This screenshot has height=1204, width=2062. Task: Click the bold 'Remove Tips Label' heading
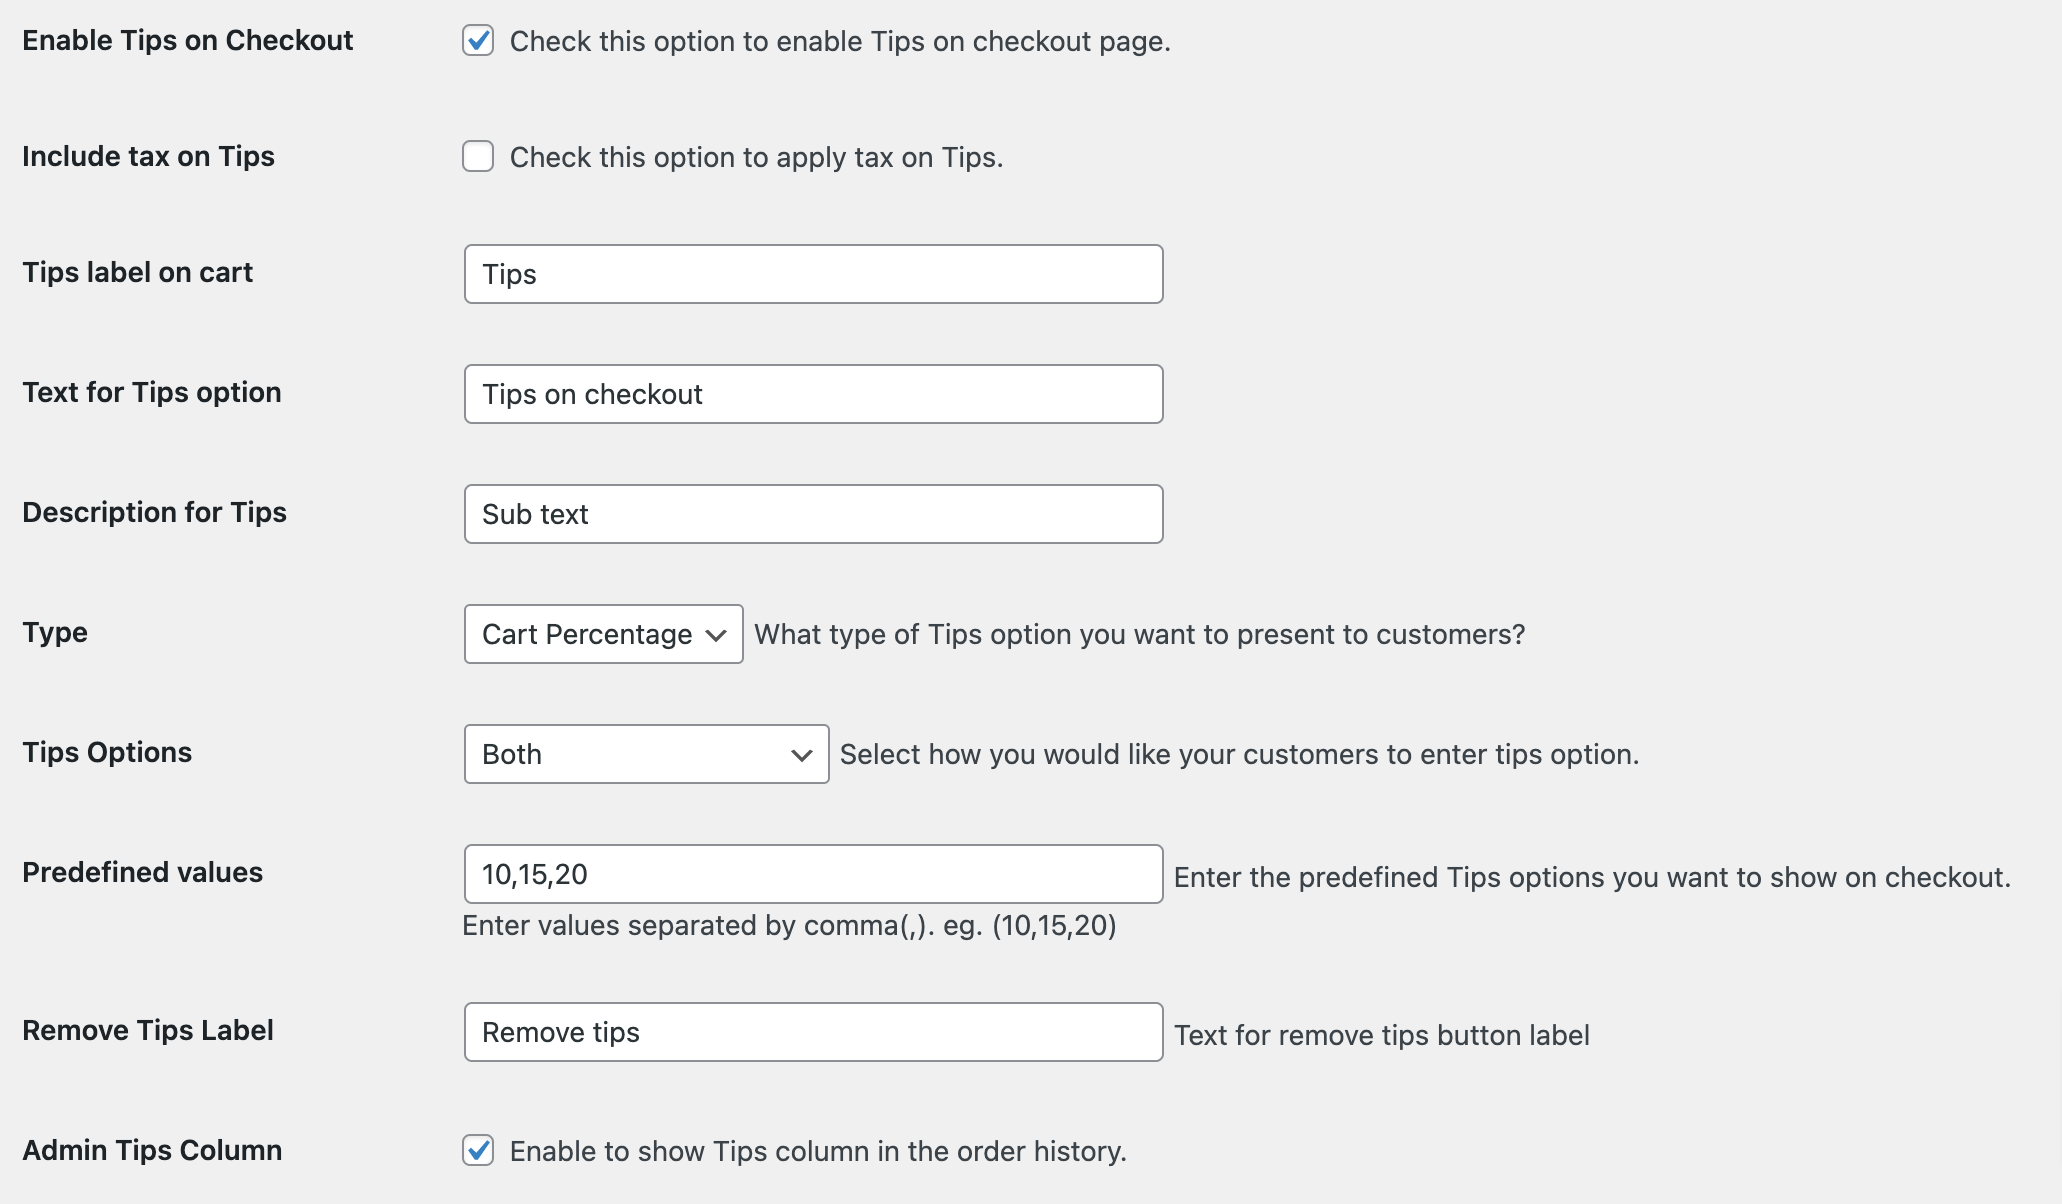coord(148,1030)
